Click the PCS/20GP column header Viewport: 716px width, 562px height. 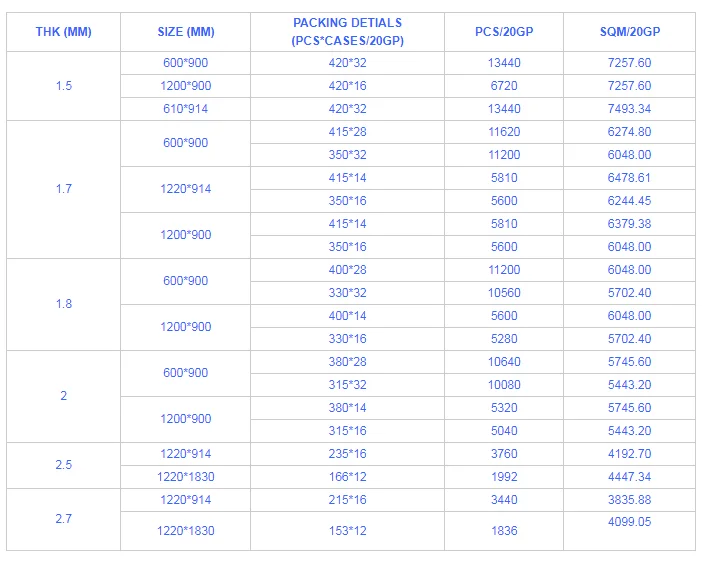tap(504, 32)
